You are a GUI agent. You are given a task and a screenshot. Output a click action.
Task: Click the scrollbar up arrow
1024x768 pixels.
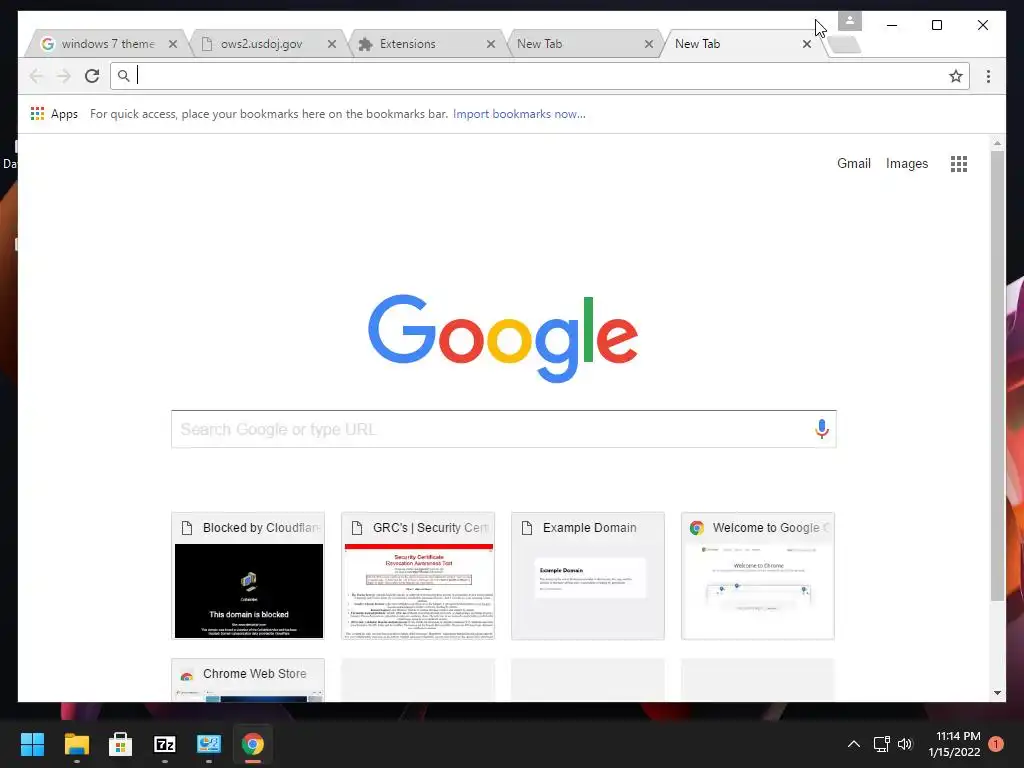[997, 142]
